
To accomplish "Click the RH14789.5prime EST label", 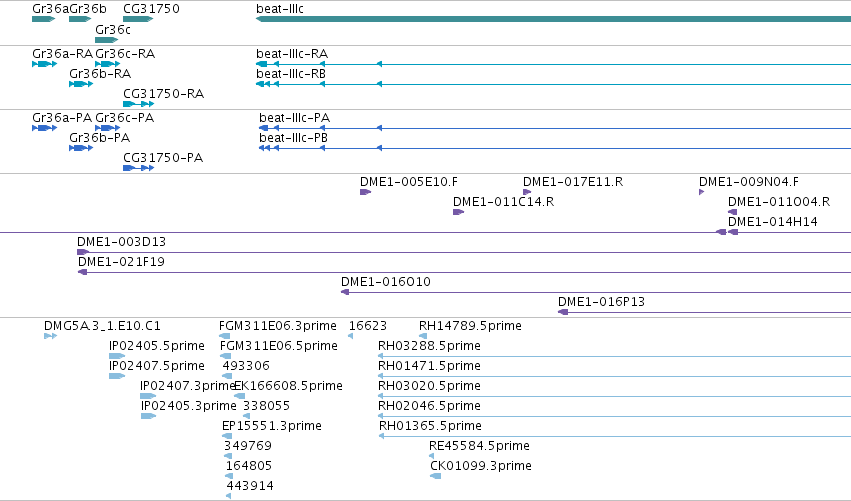I will 470,326.
